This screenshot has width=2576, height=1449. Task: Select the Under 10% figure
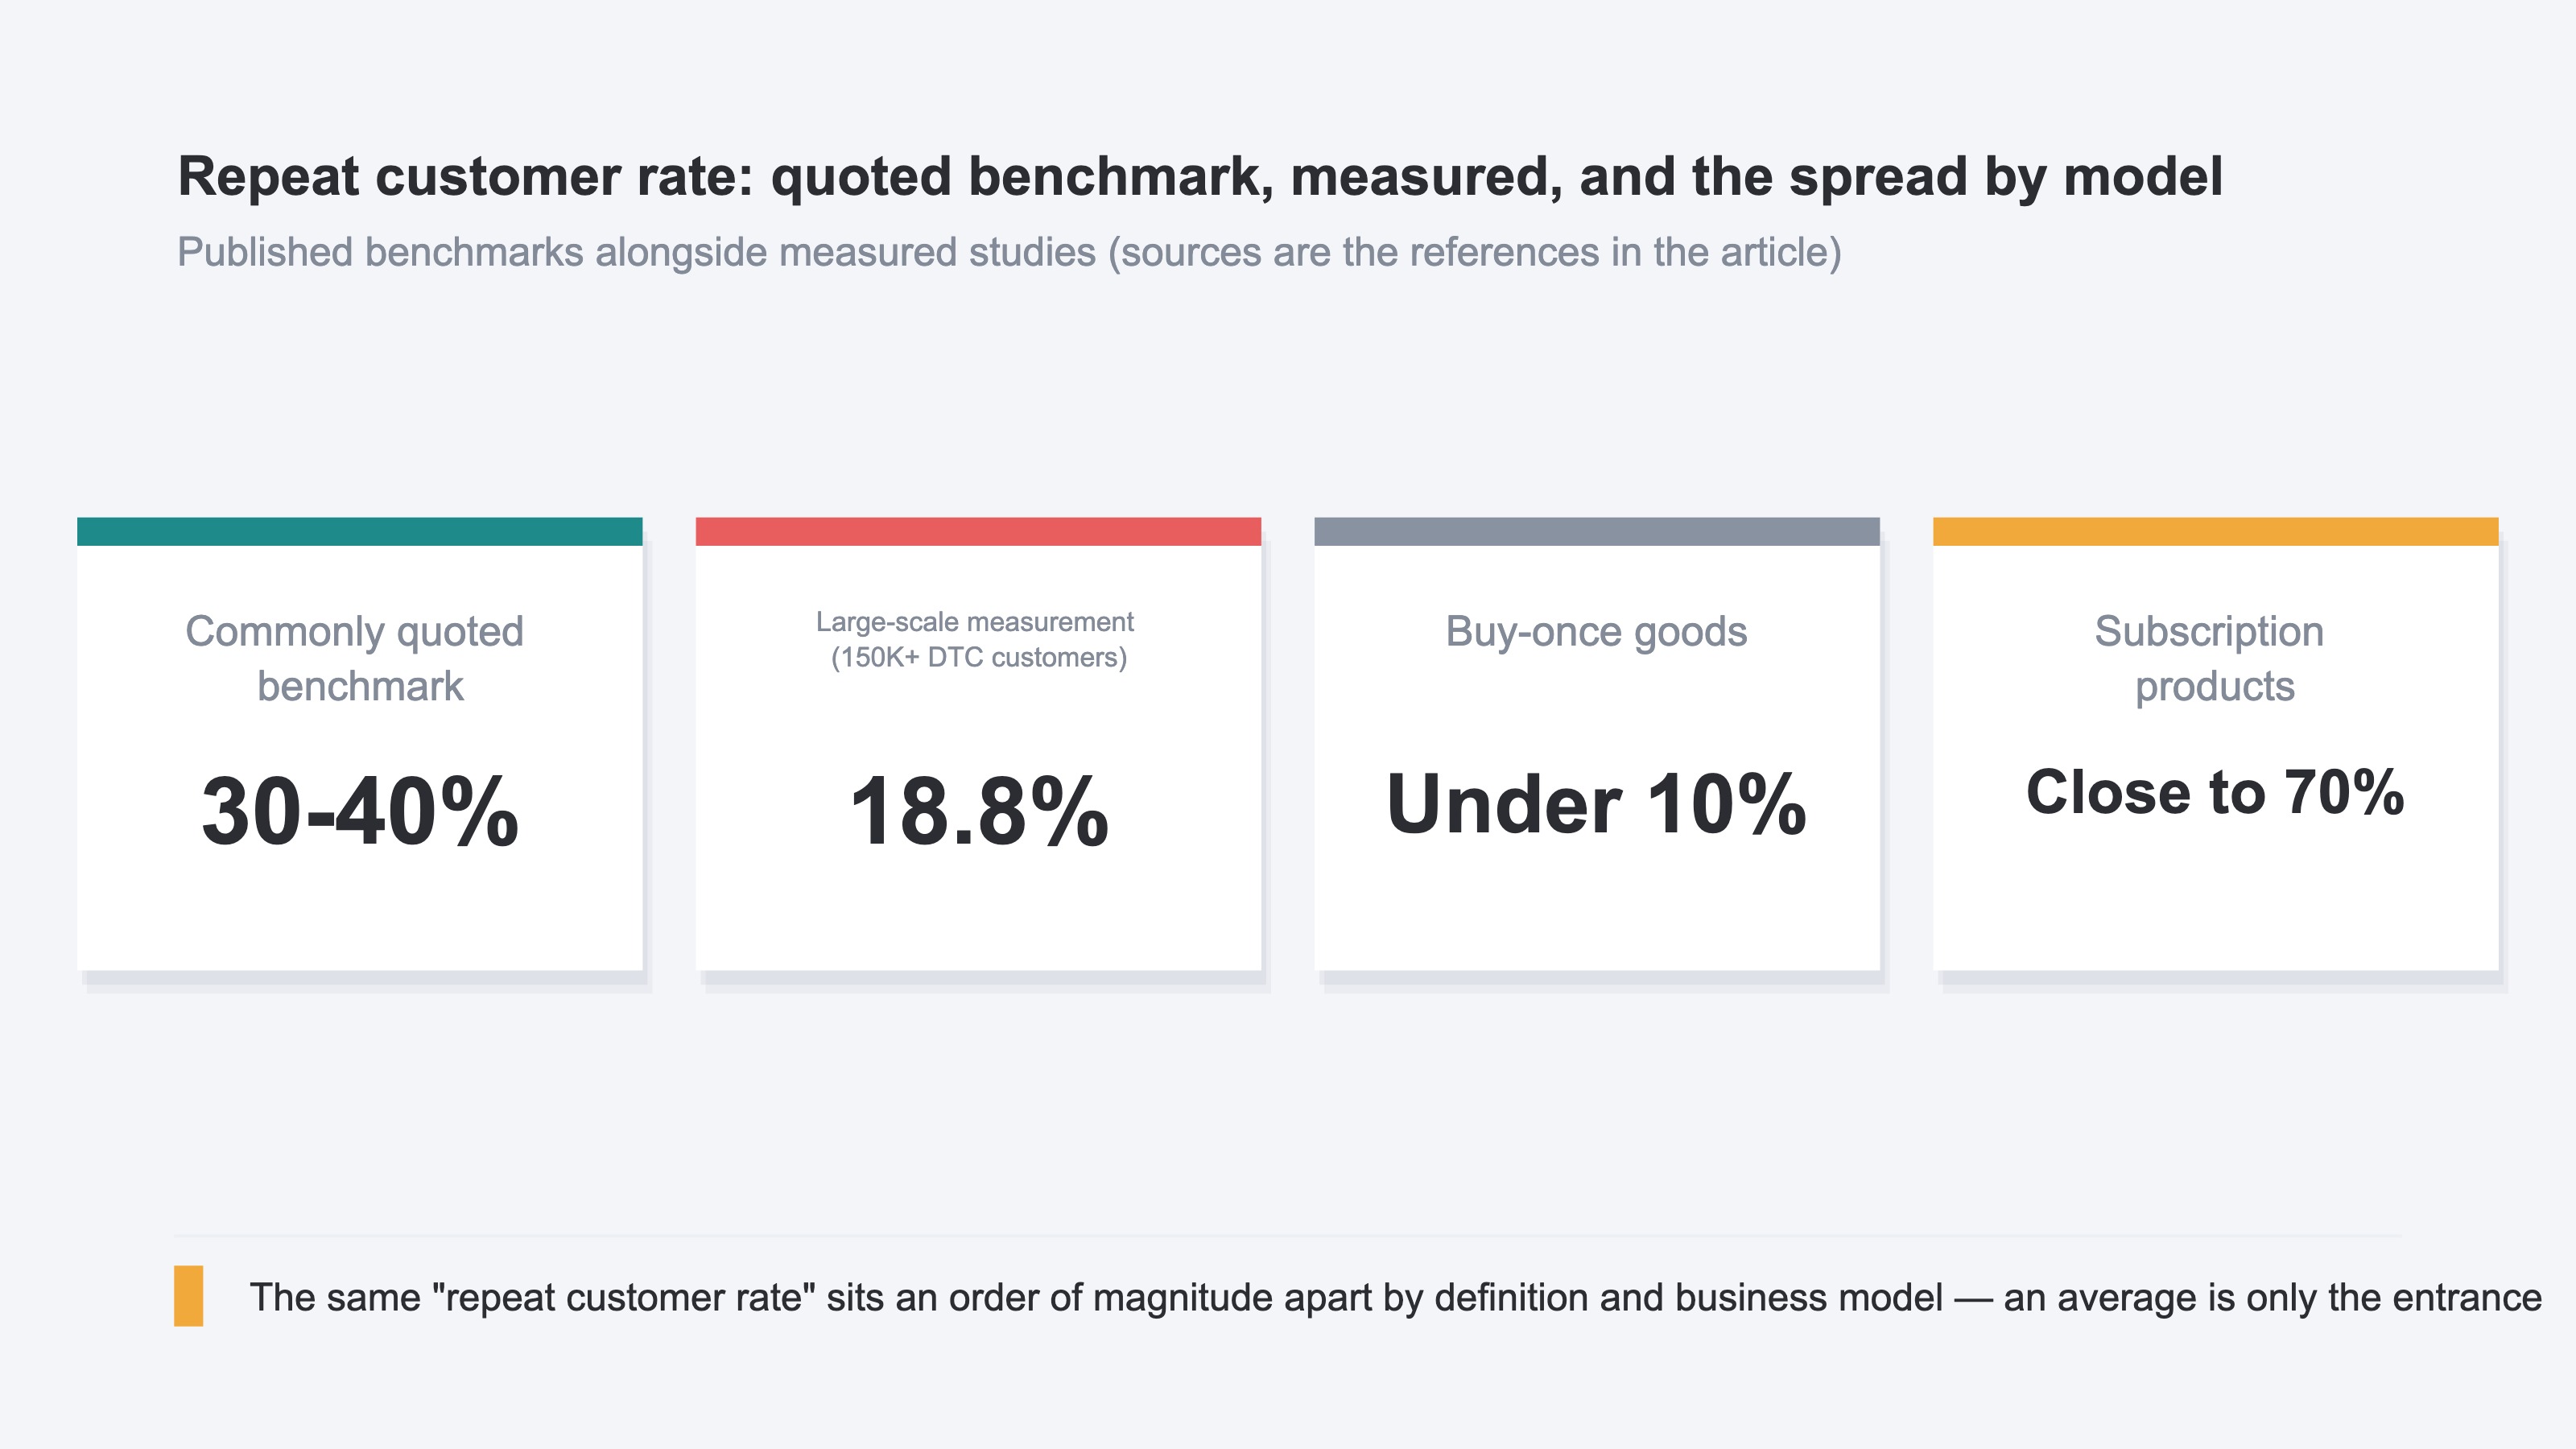point(1597,804)
